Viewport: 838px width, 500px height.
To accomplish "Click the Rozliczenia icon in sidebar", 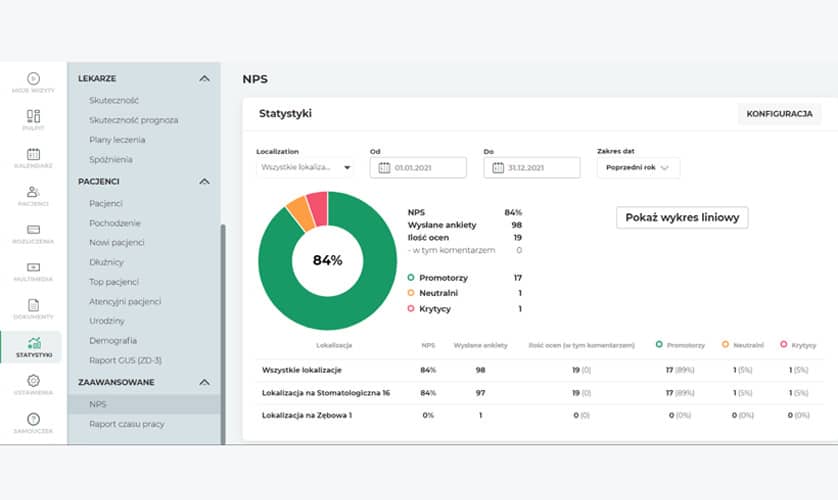I will (x=33, y=234).
